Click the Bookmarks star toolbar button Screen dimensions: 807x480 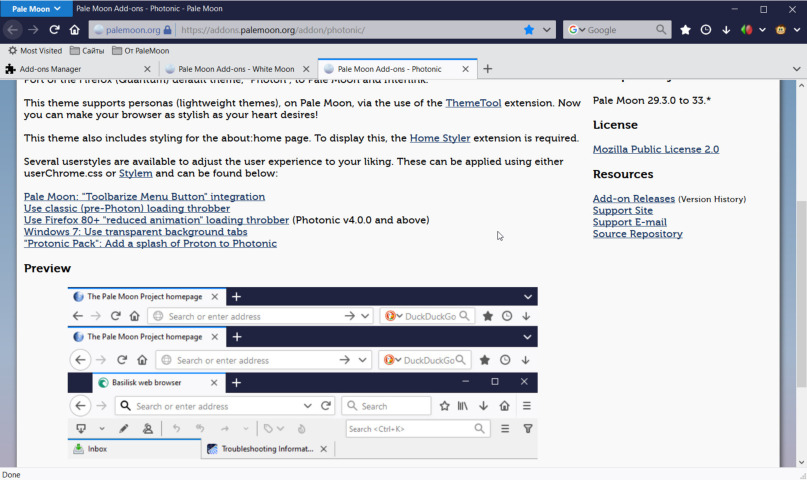[685, 30]
